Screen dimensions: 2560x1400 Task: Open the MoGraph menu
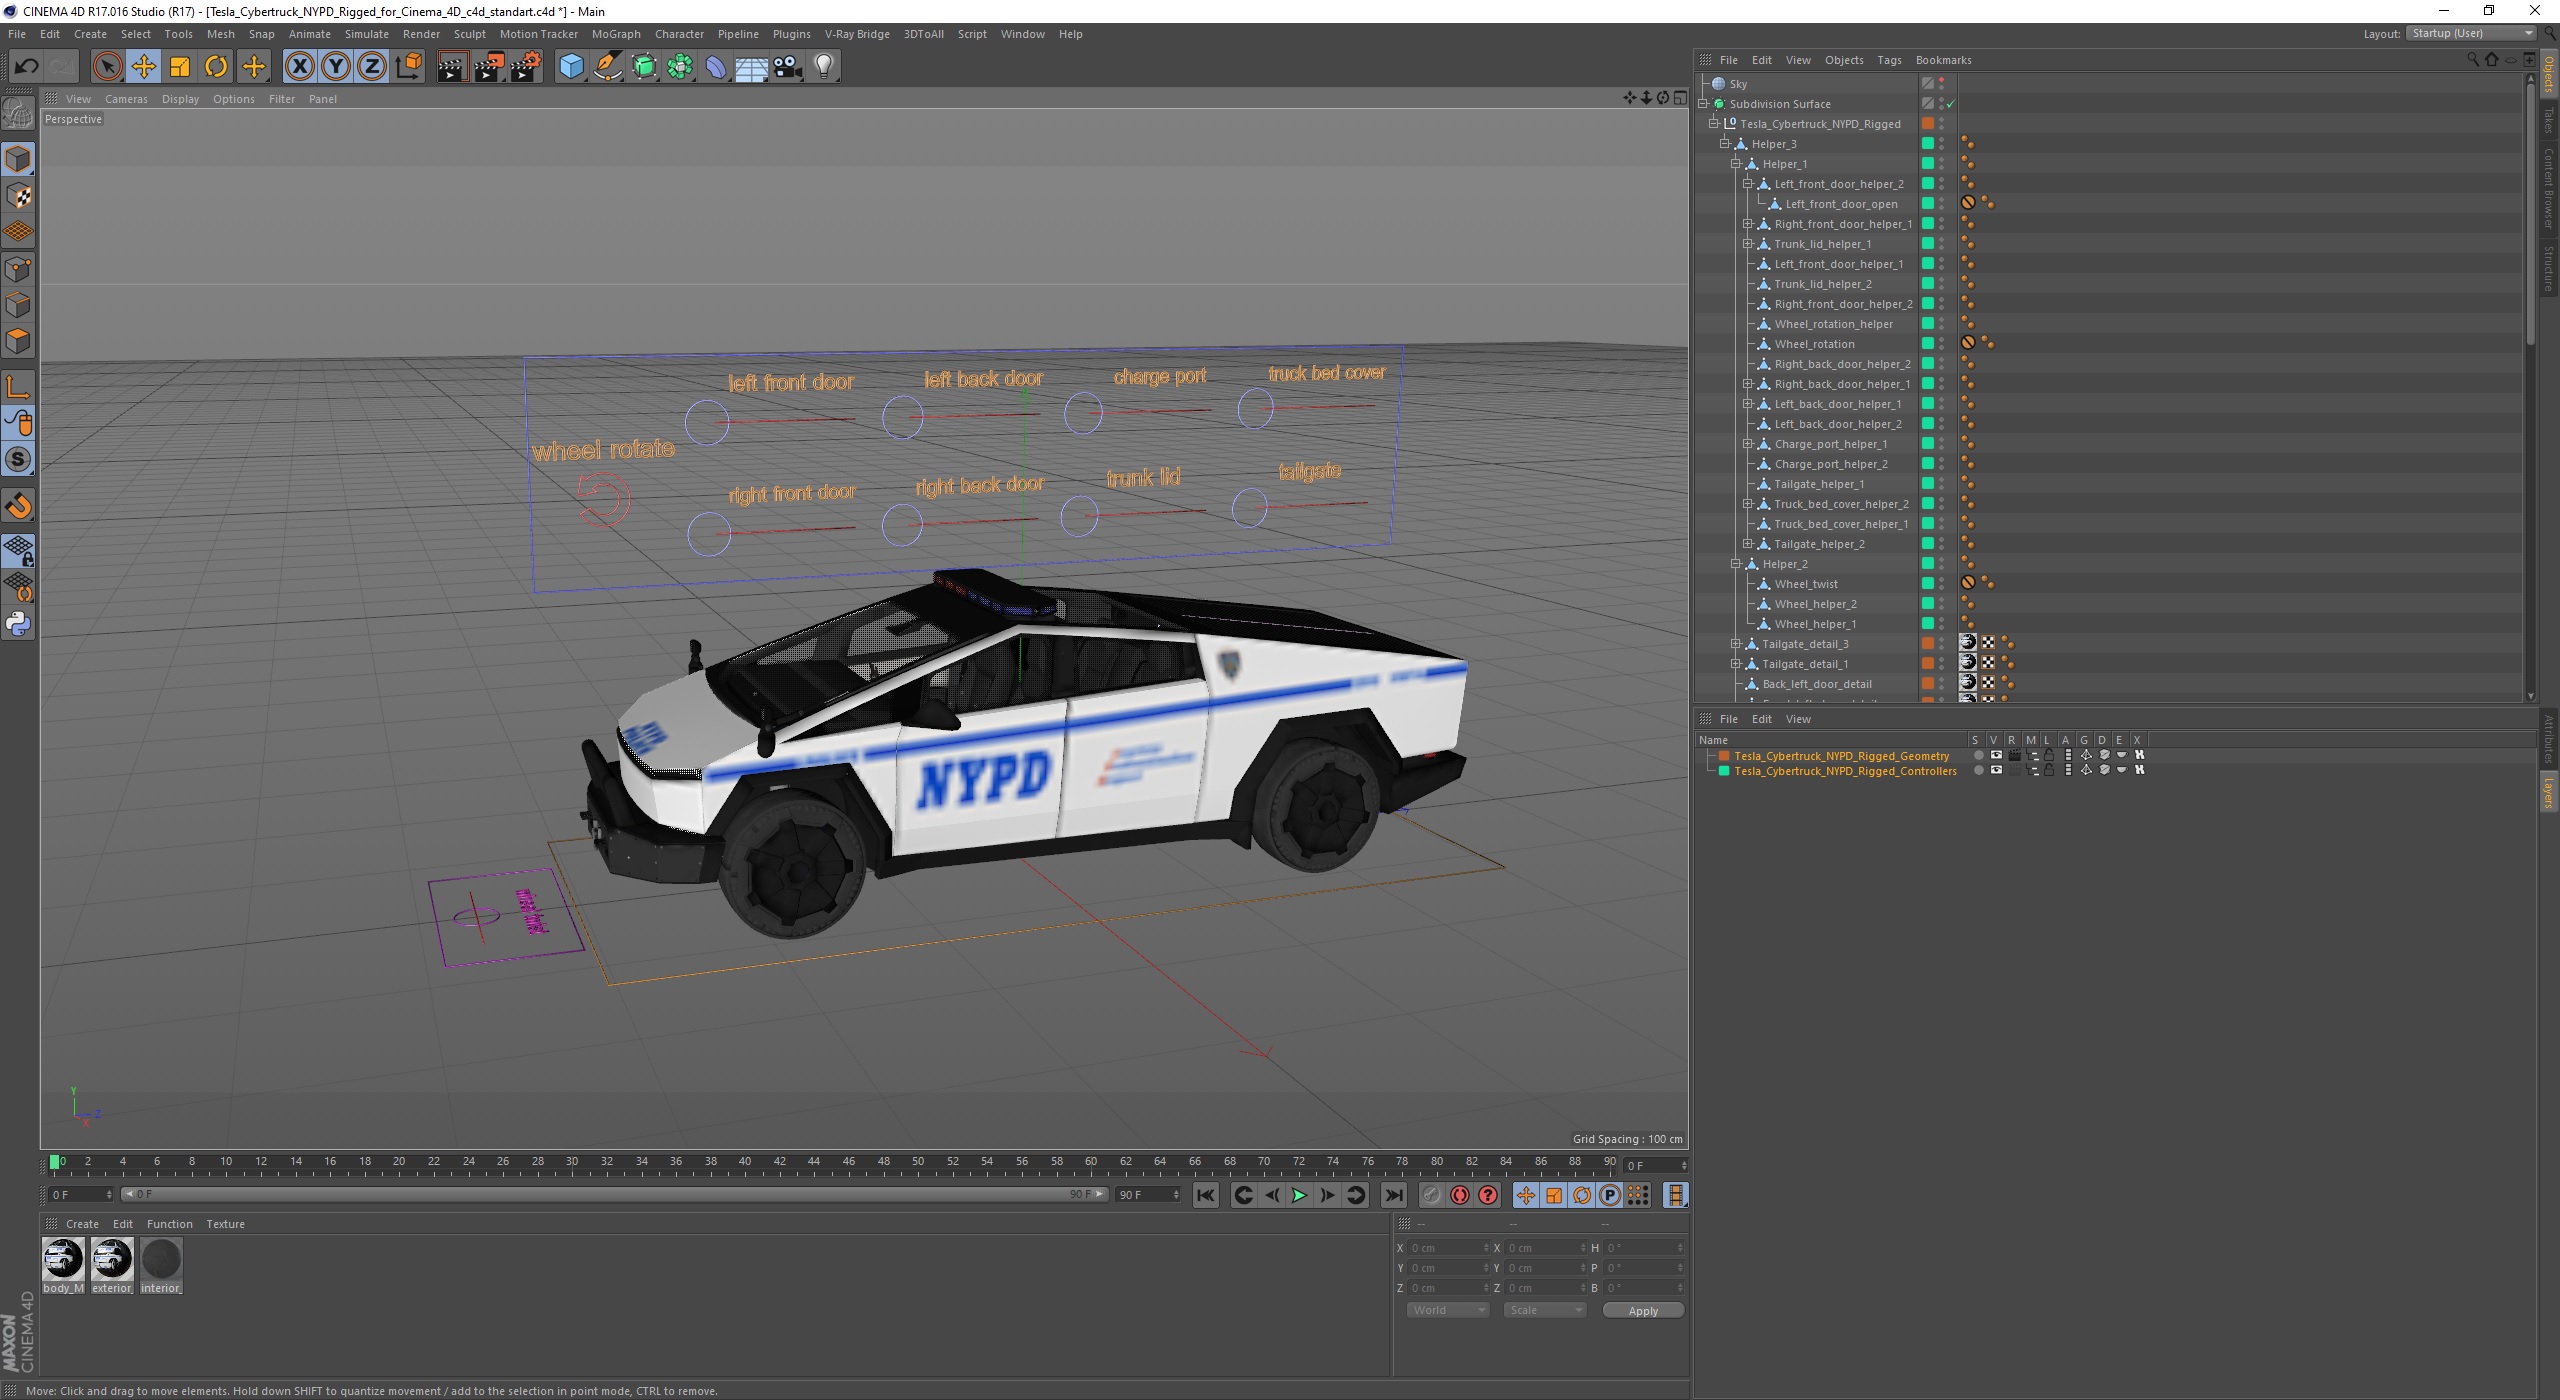(x=616, y=34)
